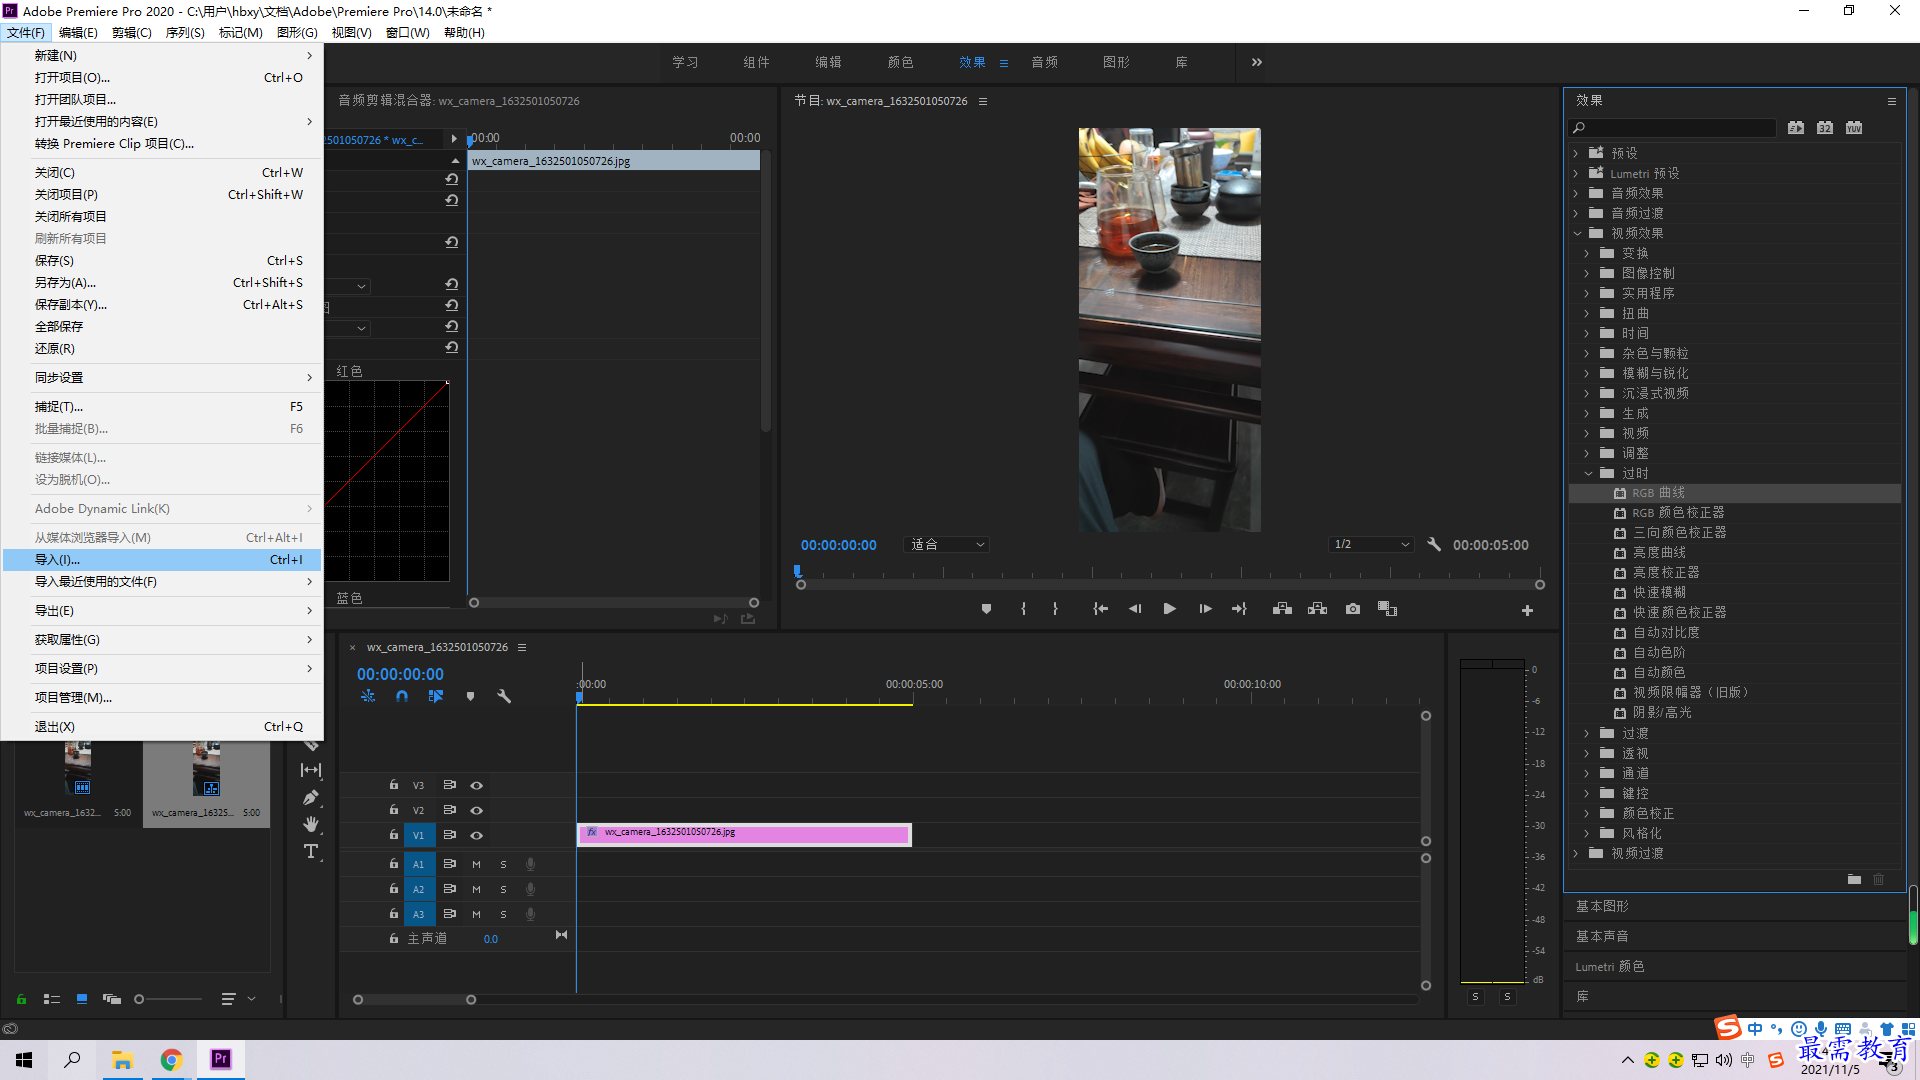Toggle lock on track V3
This screenshot has width=1920, height=1080.
click(394, 785)
